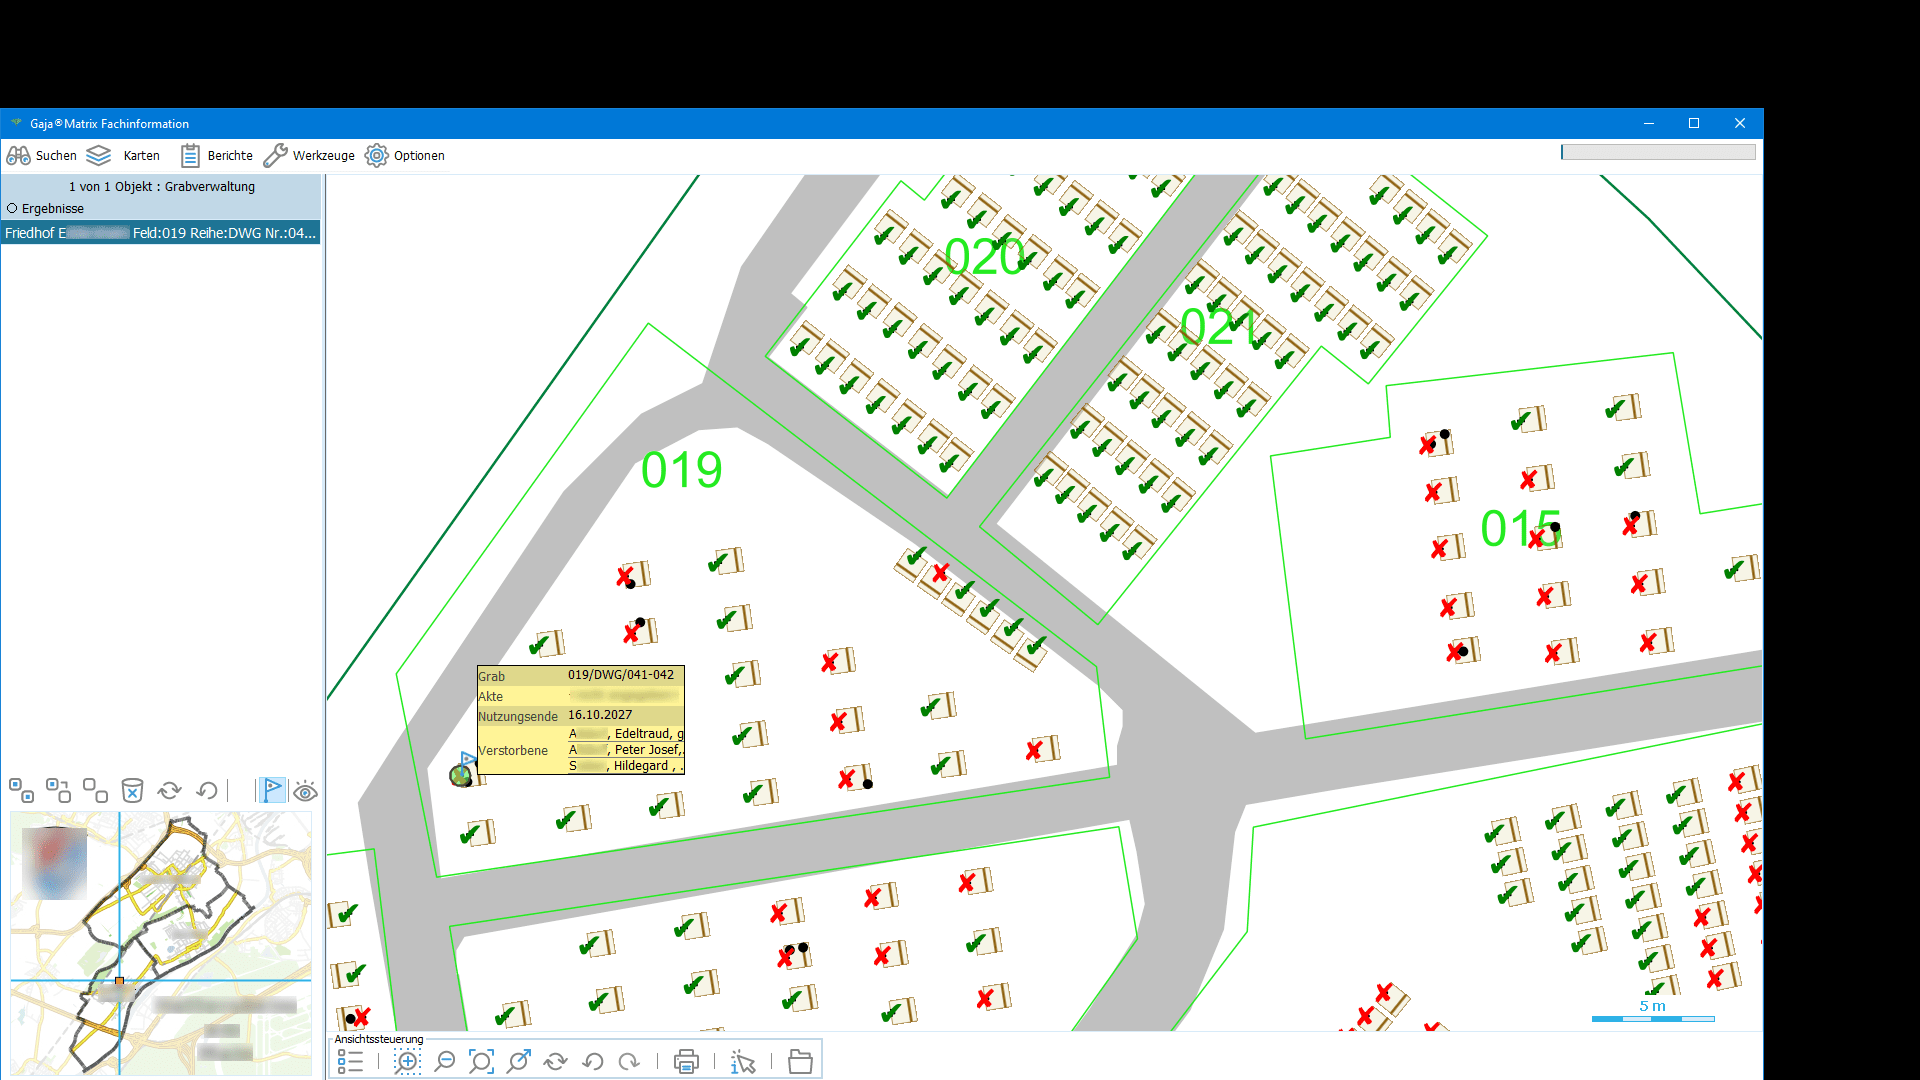Open the Werkzeuge menu

point(309,156)
